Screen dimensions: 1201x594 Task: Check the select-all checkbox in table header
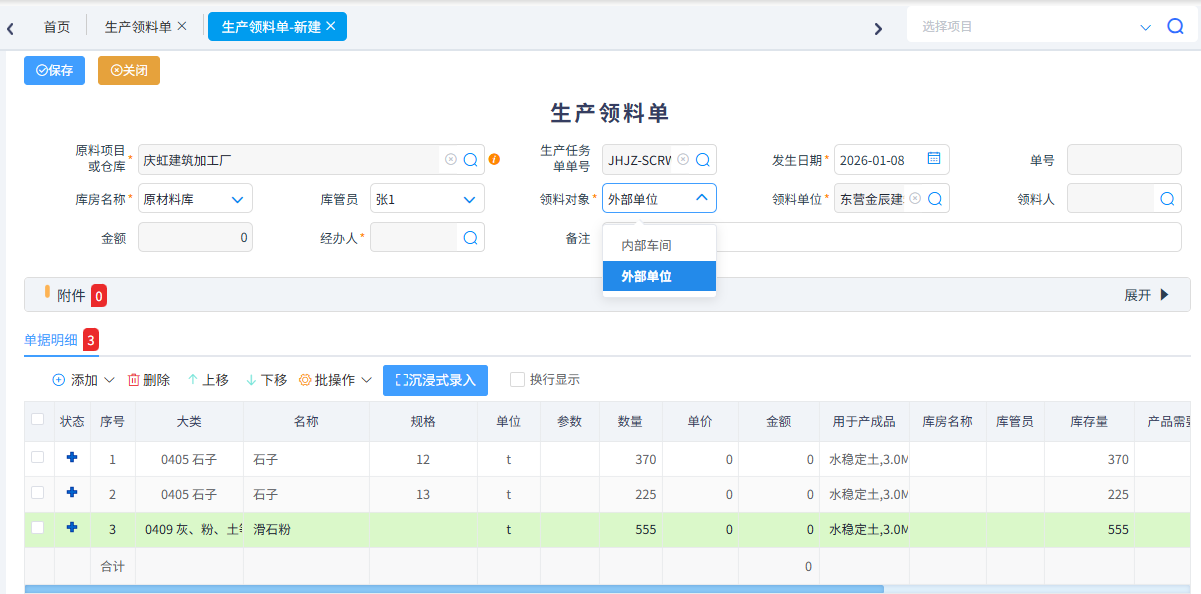(37, 421)
